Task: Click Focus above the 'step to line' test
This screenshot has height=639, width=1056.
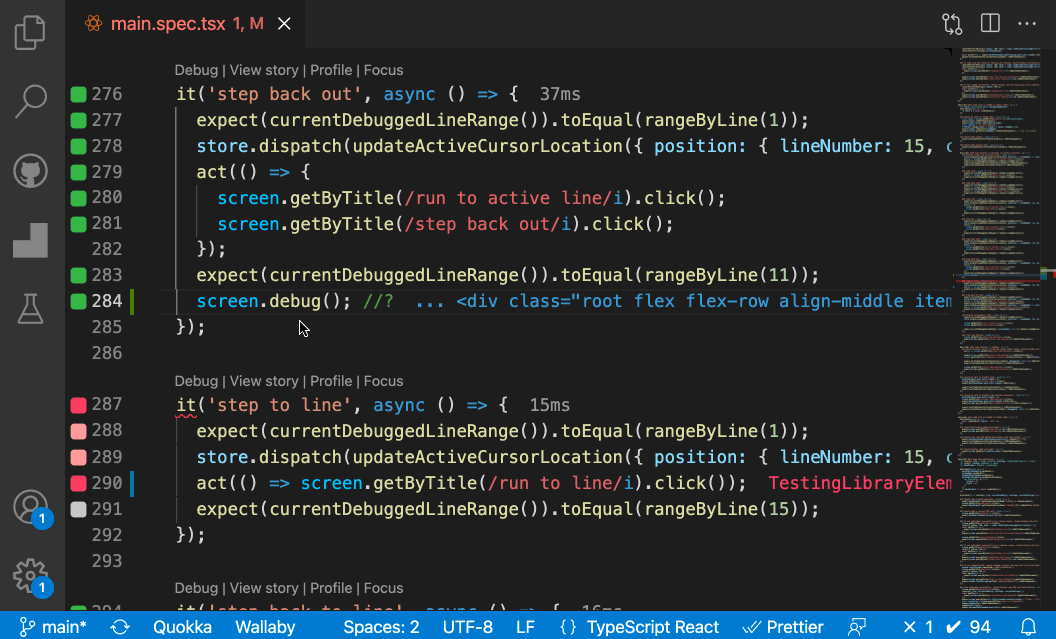Action: [383, 381]
